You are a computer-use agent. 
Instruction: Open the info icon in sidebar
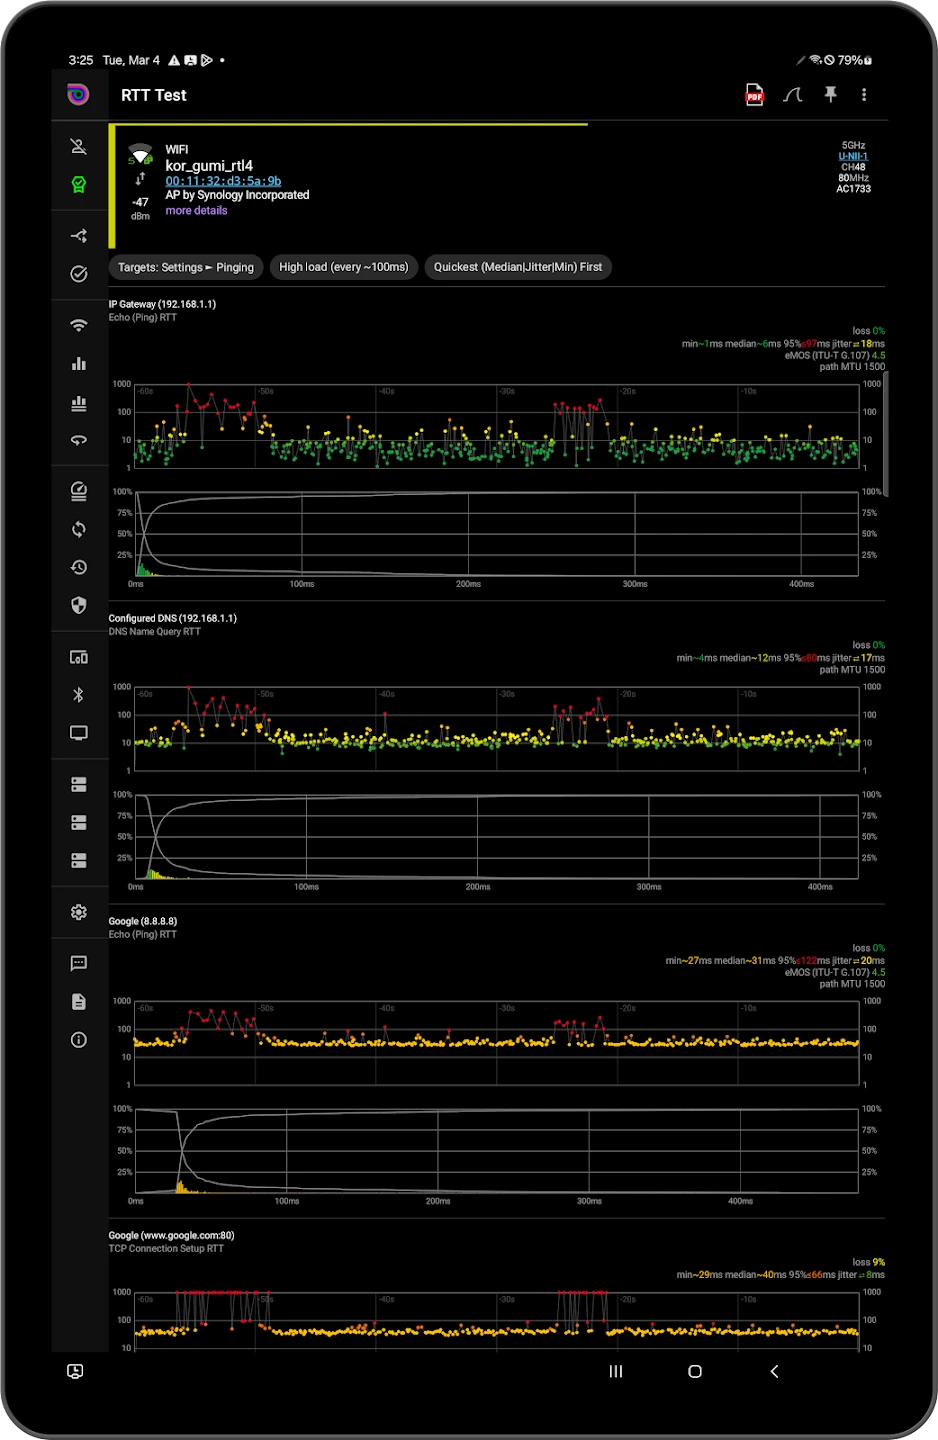point(79,1040)
